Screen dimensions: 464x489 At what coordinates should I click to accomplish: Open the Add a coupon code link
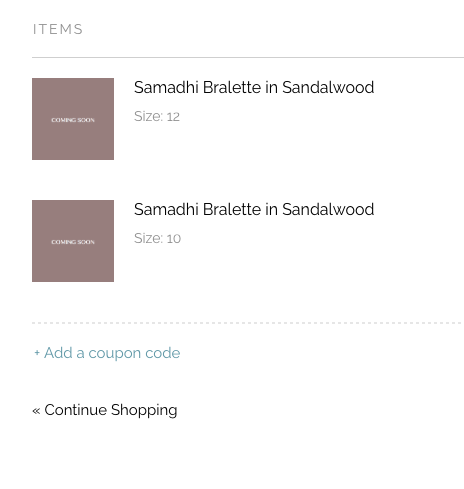pos(107,353)
